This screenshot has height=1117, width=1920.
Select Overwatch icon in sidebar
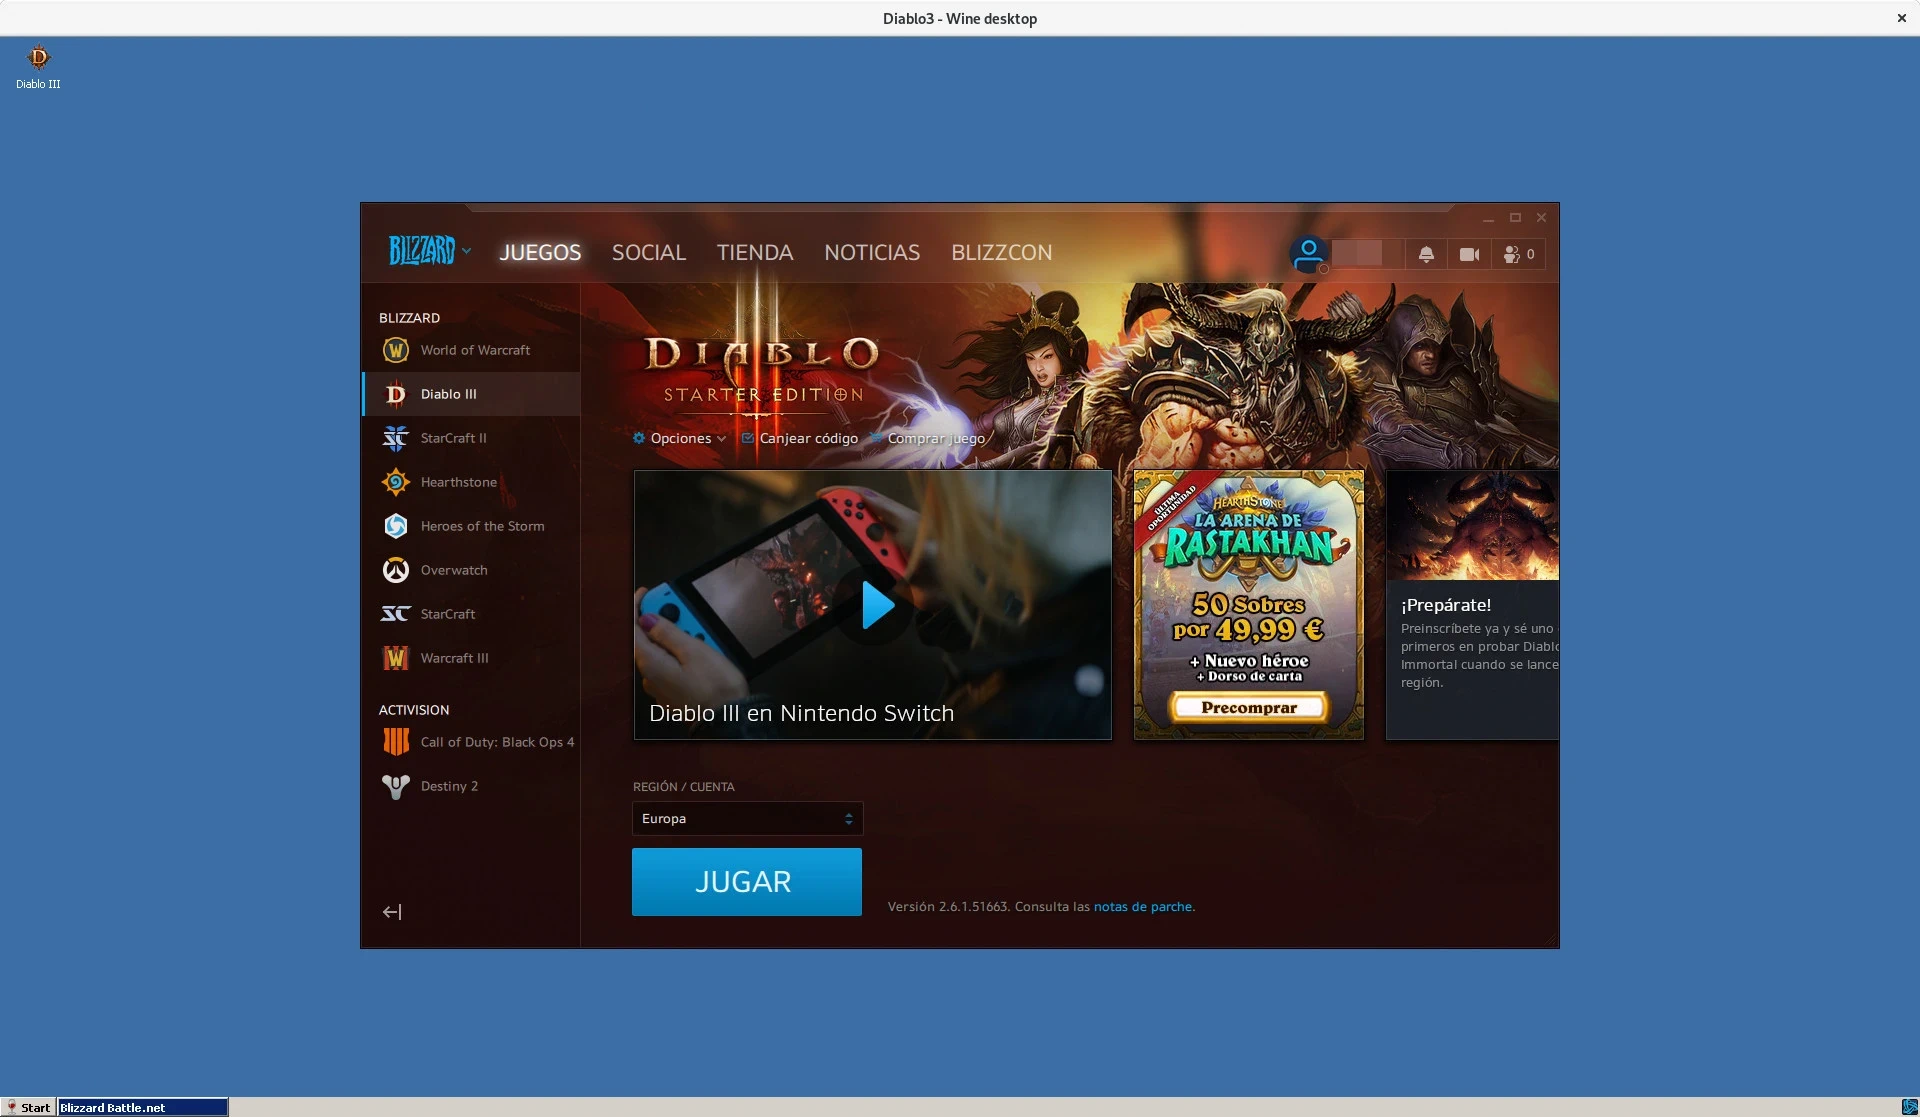pyautogui.click(x=396, y=570)
